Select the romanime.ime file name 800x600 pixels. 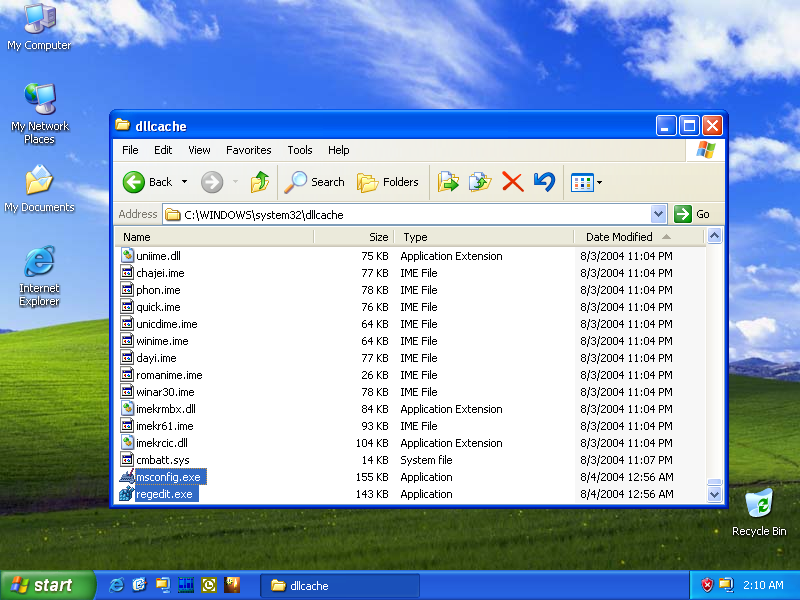click(x=169, y=375)
